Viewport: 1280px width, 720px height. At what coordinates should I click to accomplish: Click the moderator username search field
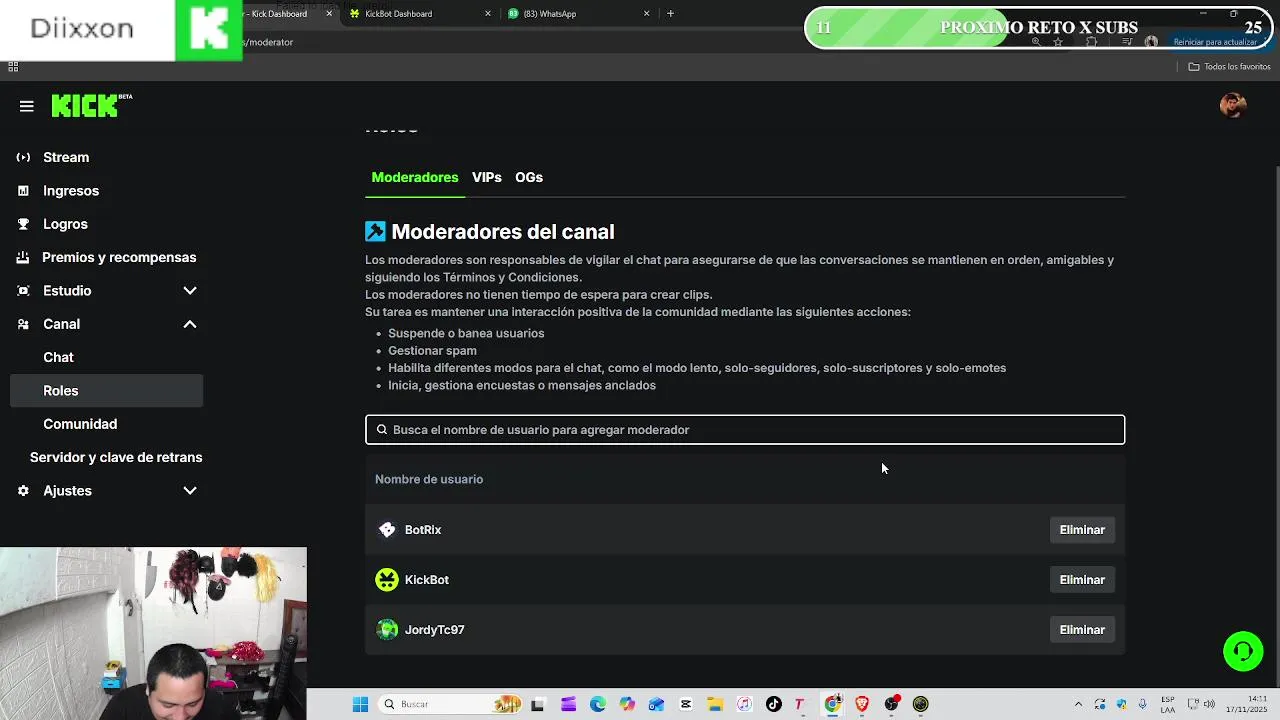point(745,430)
